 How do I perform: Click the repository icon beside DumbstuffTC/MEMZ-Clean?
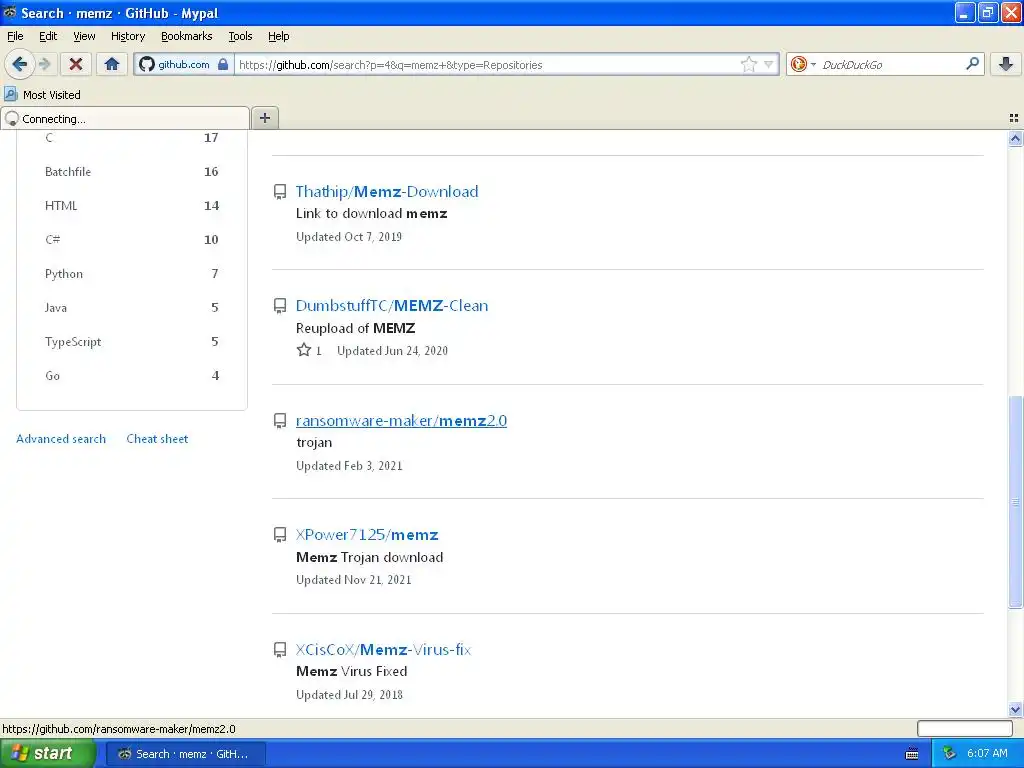(x=280, y=306)
